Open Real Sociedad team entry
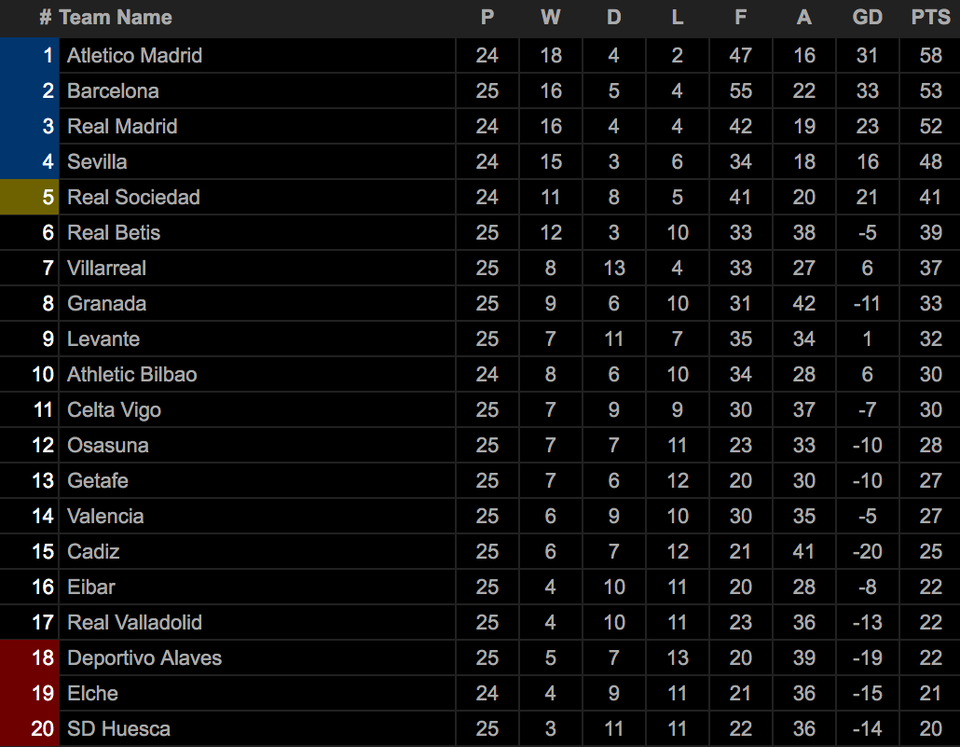 click(133, 197)
